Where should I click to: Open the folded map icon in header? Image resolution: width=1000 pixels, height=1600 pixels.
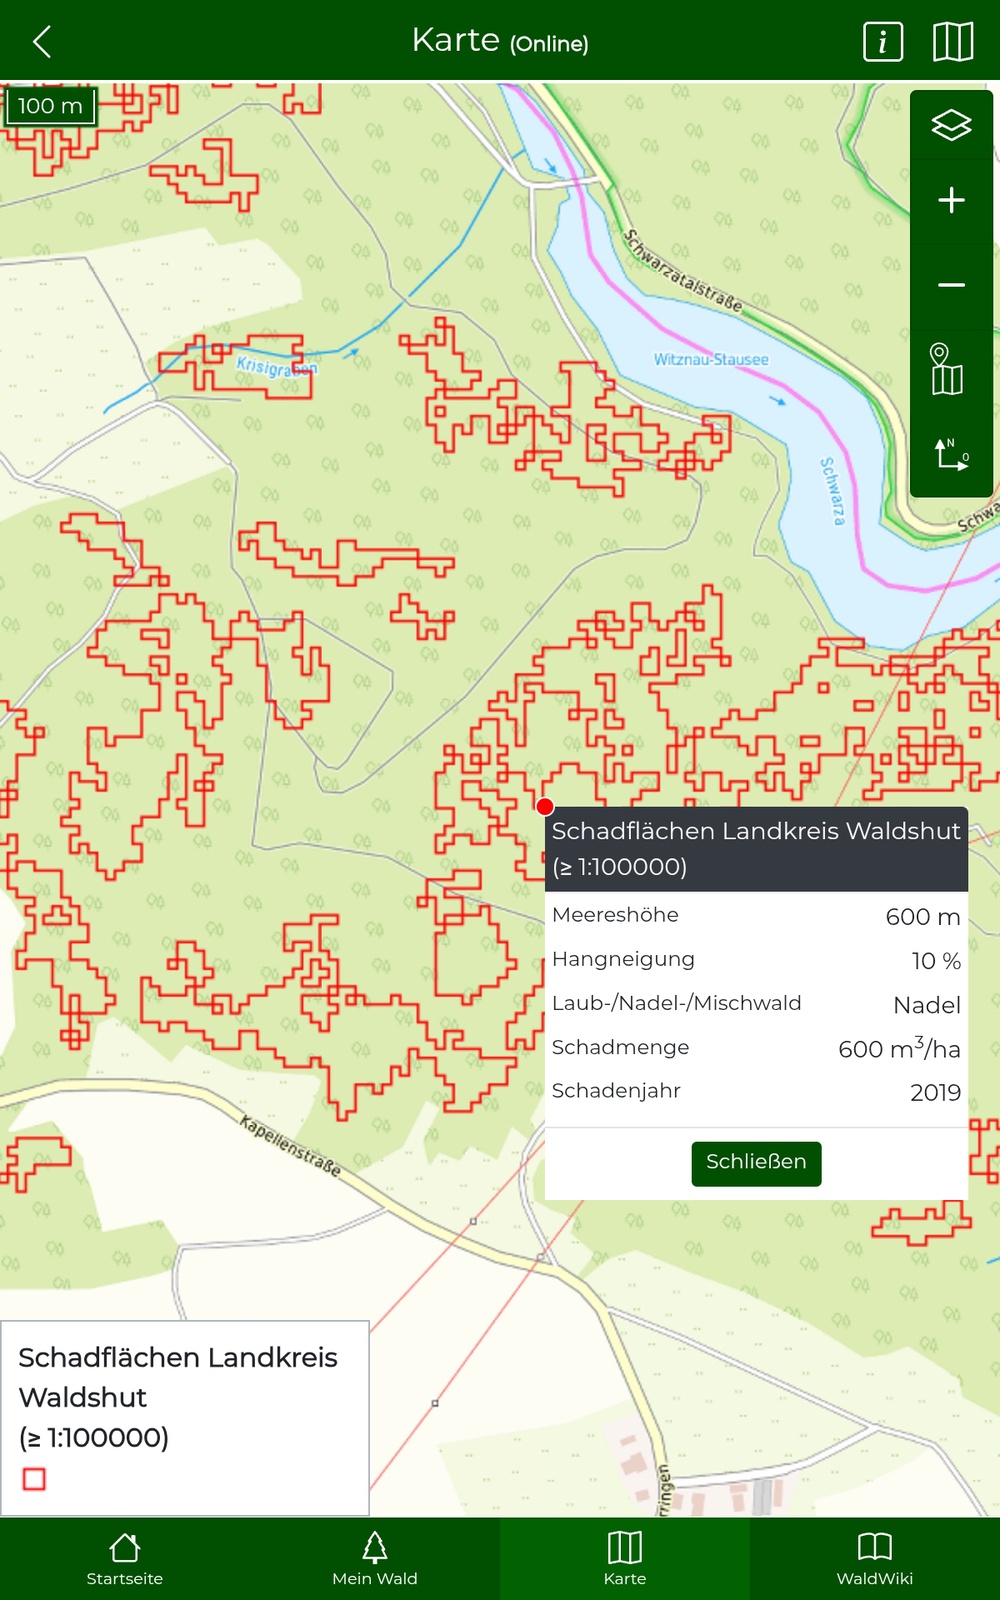click(952, 42)
